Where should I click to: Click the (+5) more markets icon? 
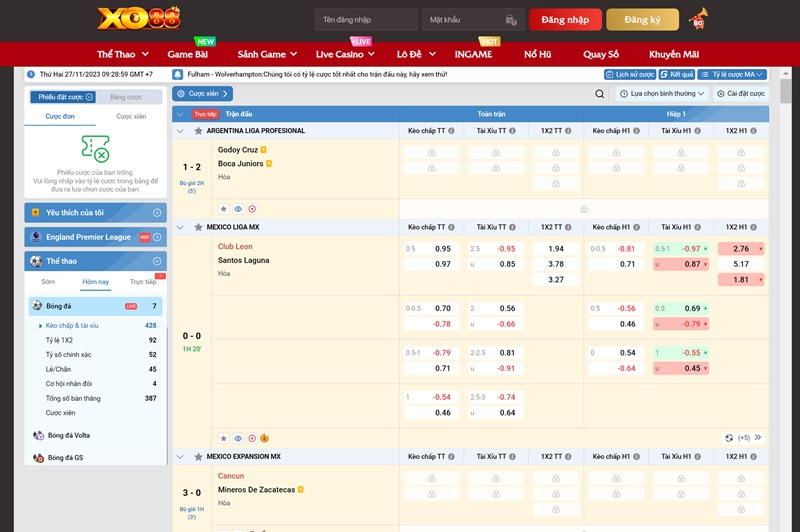point(729,438)
